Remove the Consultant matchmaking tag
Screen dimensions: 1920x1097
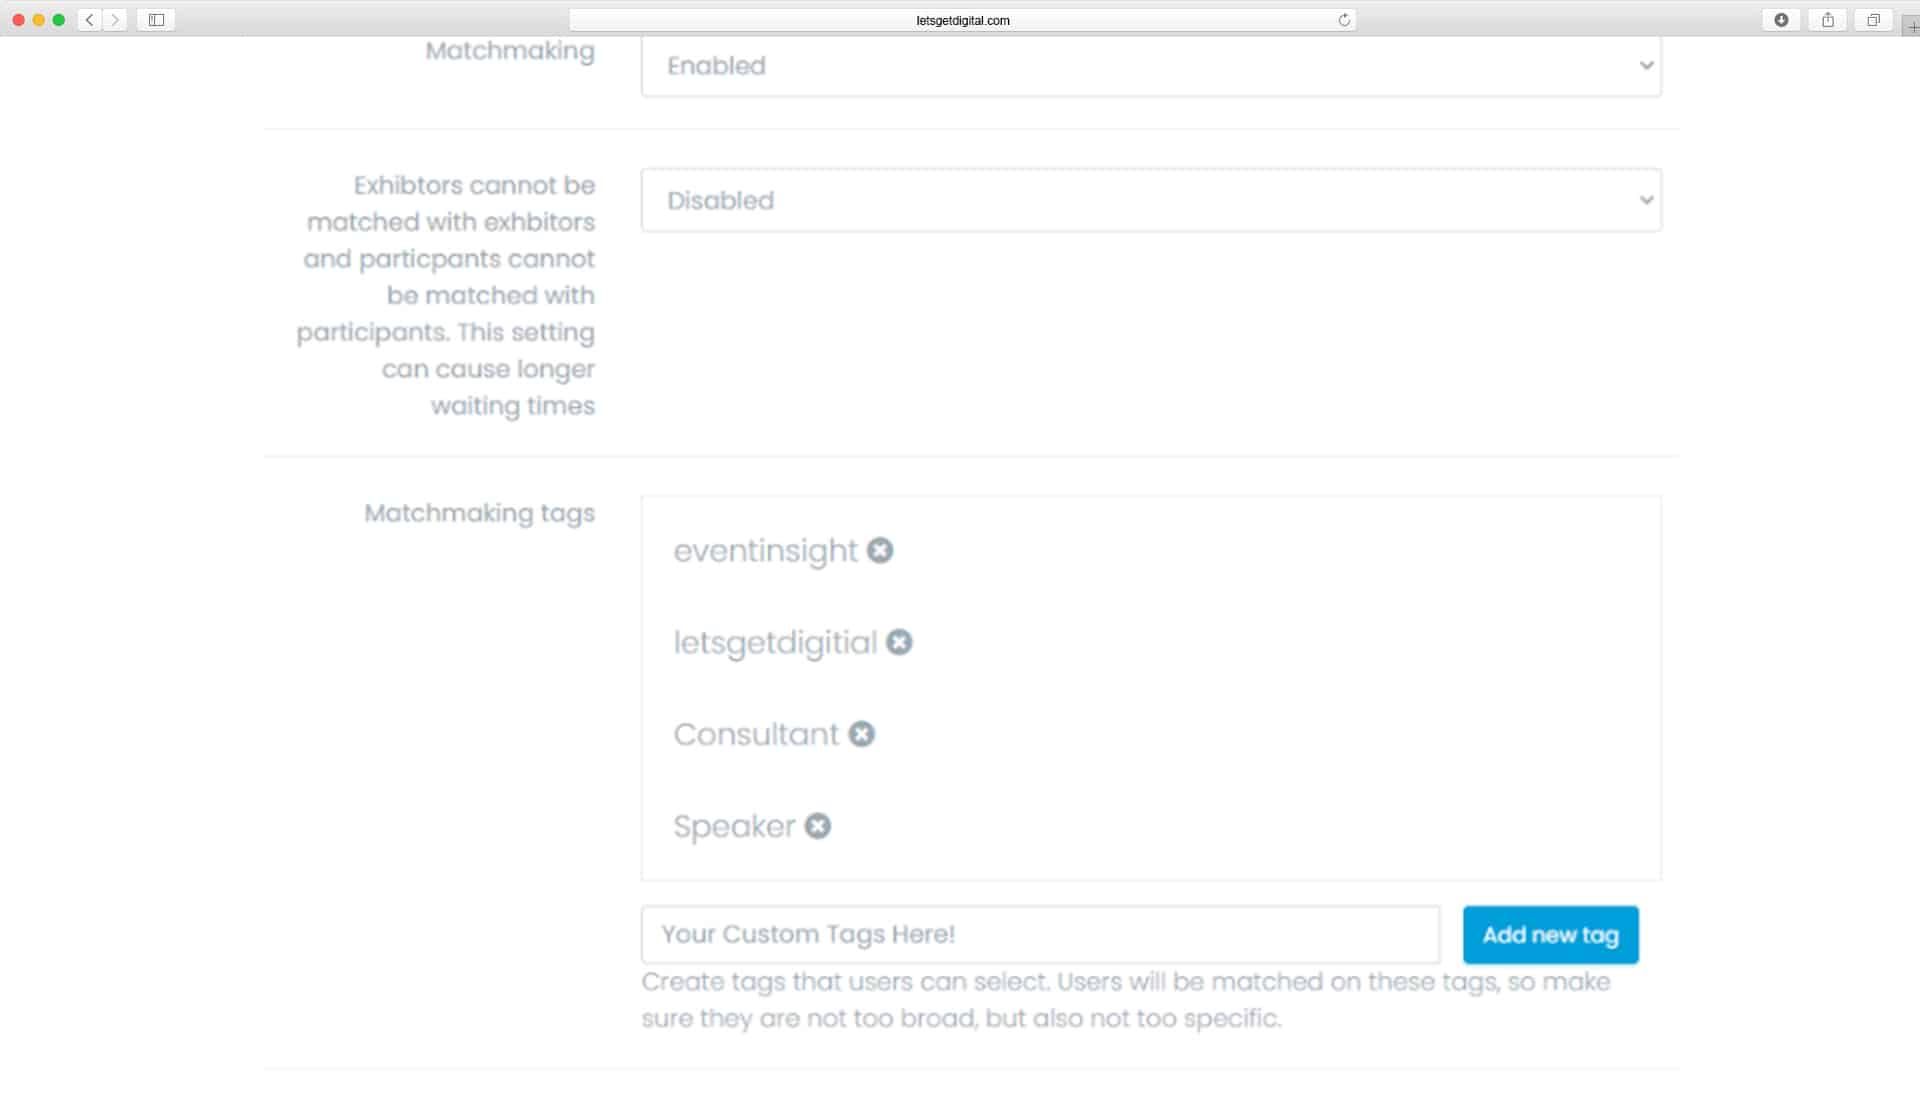click(x=861, y=735)
